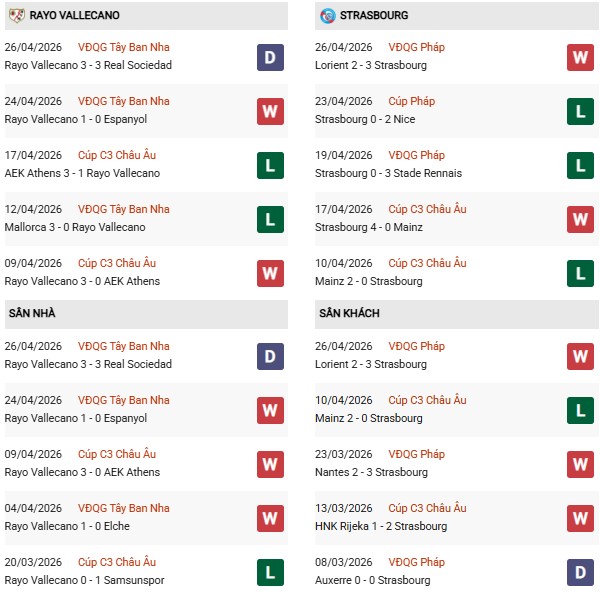Open the VĐQG Pháp link for Strasbourg 0-3 Stade Rennais
This screenshot has height=593, width=600.
pos(418,155)
